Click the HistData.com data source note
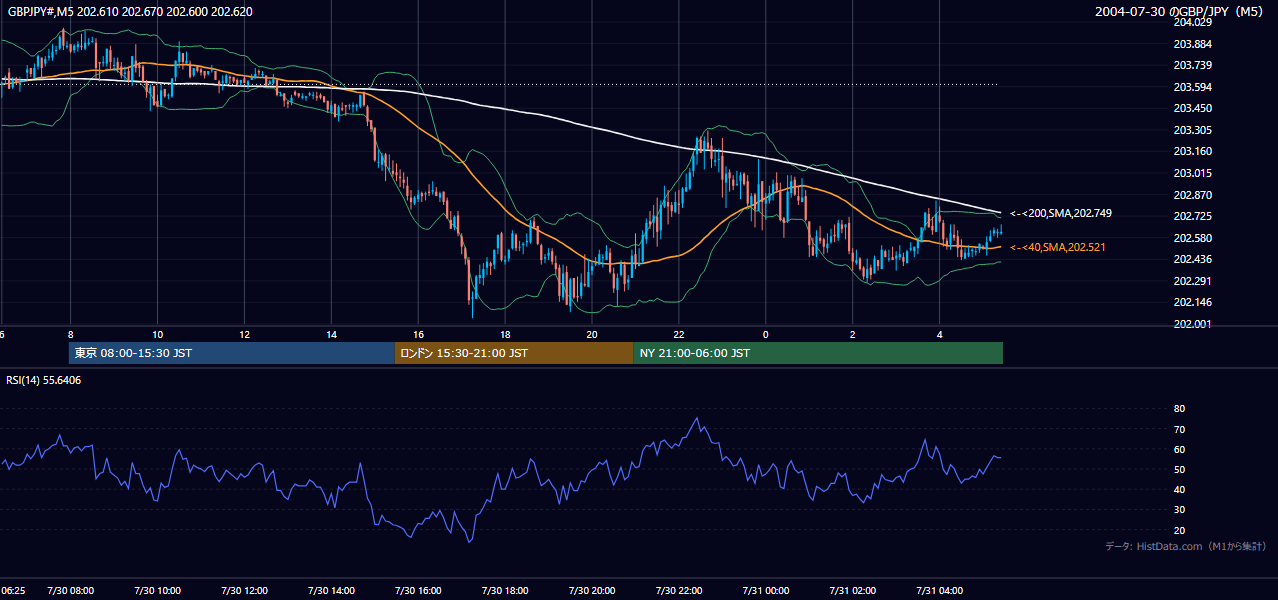 click(1186, 546)
